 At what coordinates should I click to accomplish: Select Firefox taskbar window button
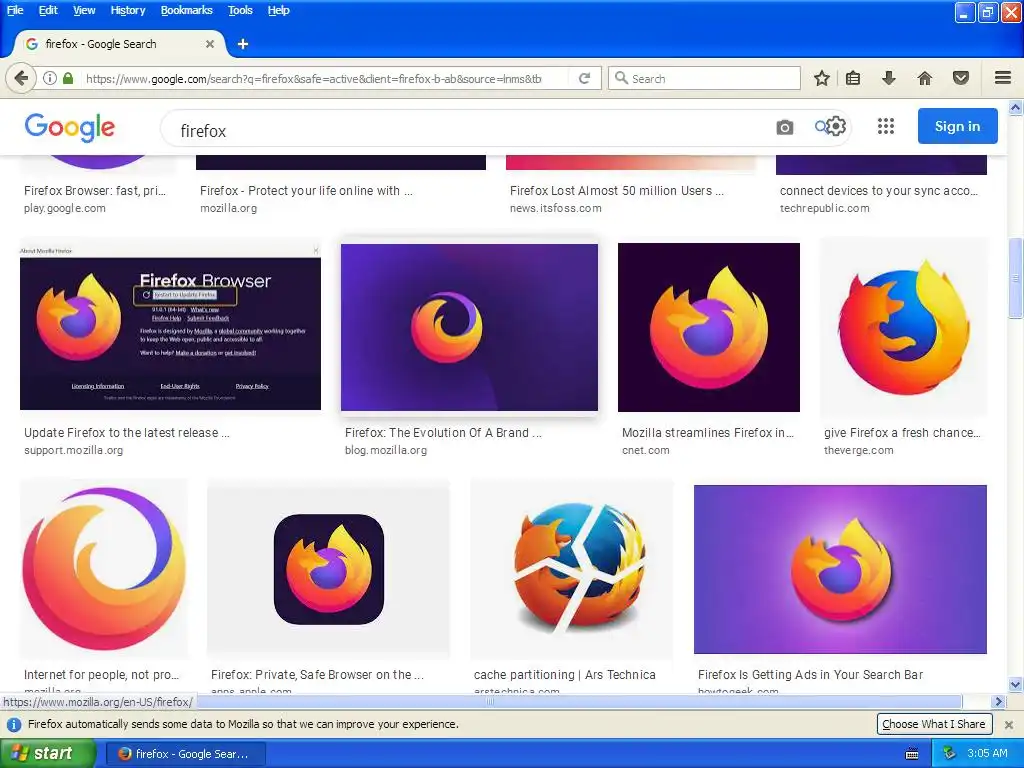point(185,754)
